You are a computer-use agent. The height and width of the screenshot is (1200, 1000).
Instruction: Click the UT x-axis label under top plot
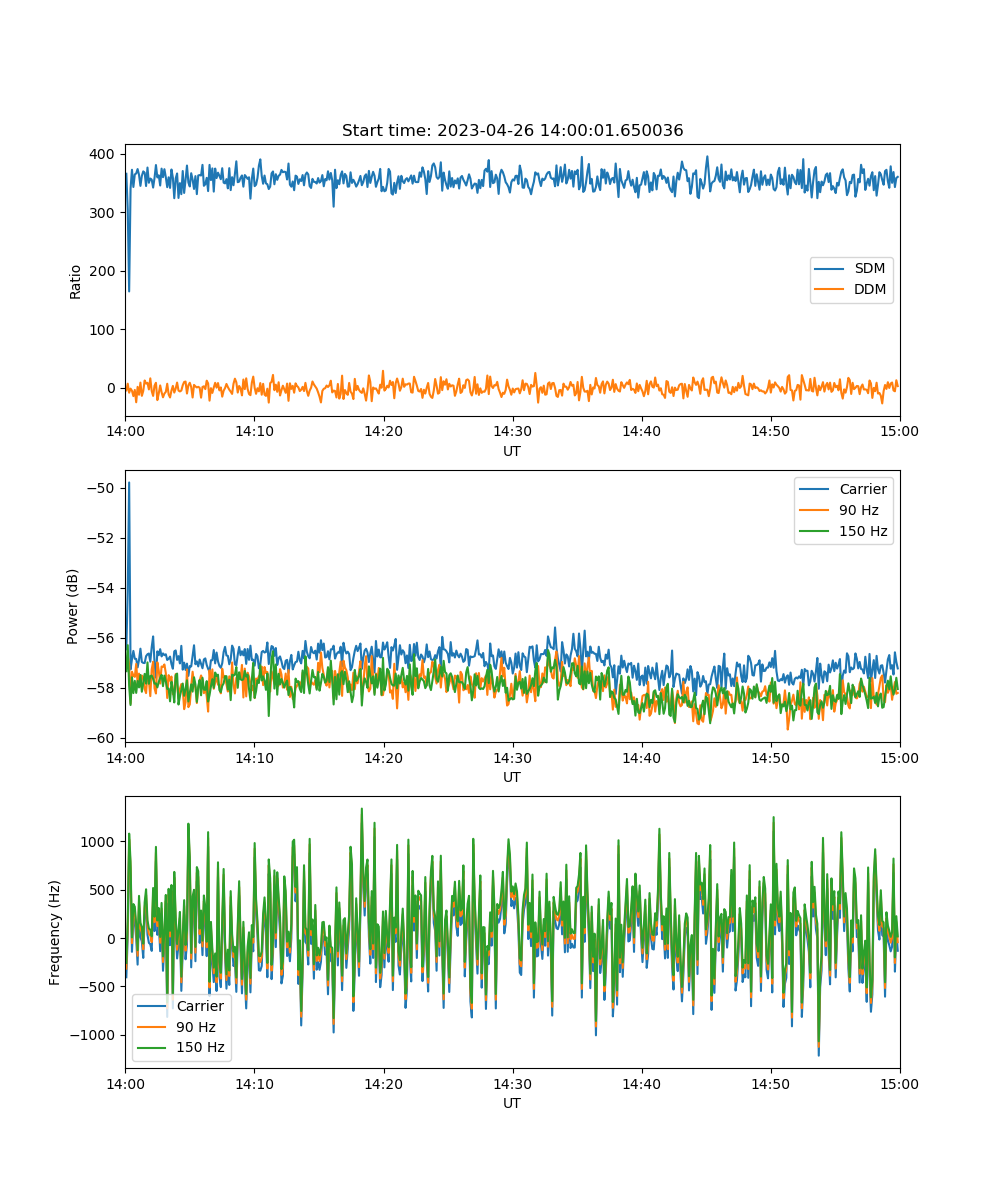pos(512,451)
